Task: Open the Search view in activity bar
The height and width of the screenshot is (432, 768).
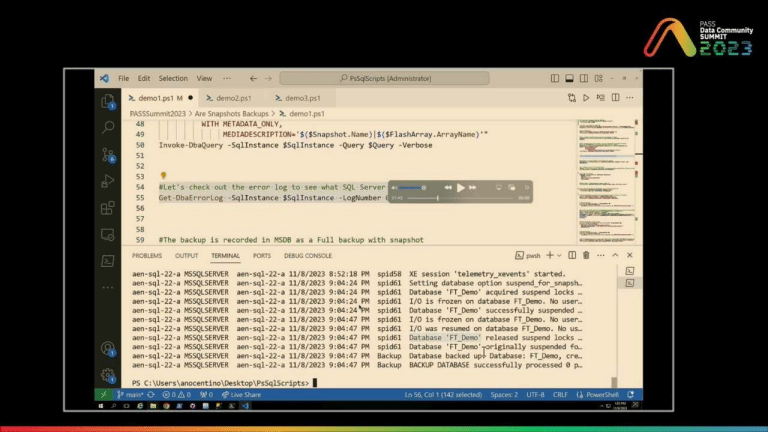Action: (x=108, y=128)
